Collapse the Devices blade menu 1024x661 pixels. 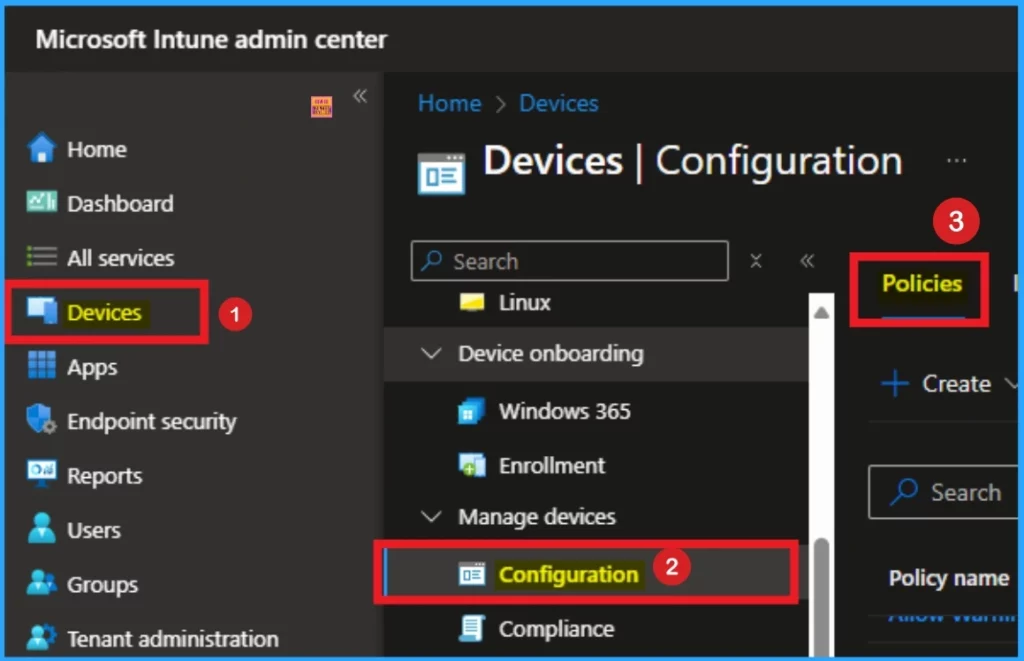click(x=807, y=261)
